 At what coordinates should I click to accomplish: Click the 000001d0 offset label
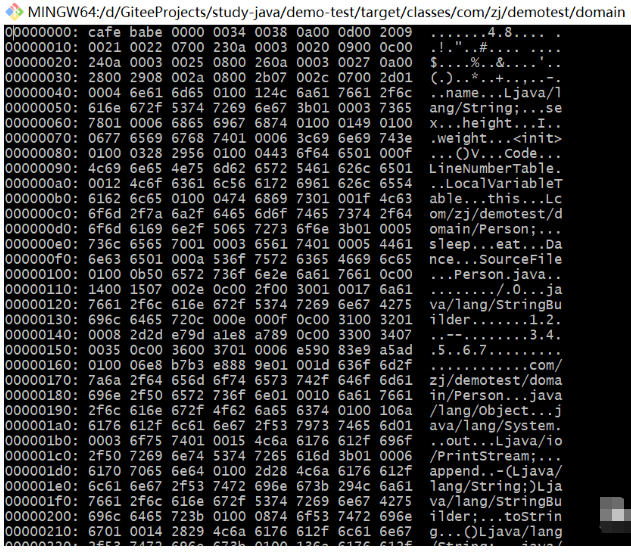click(x=41, y=471)
